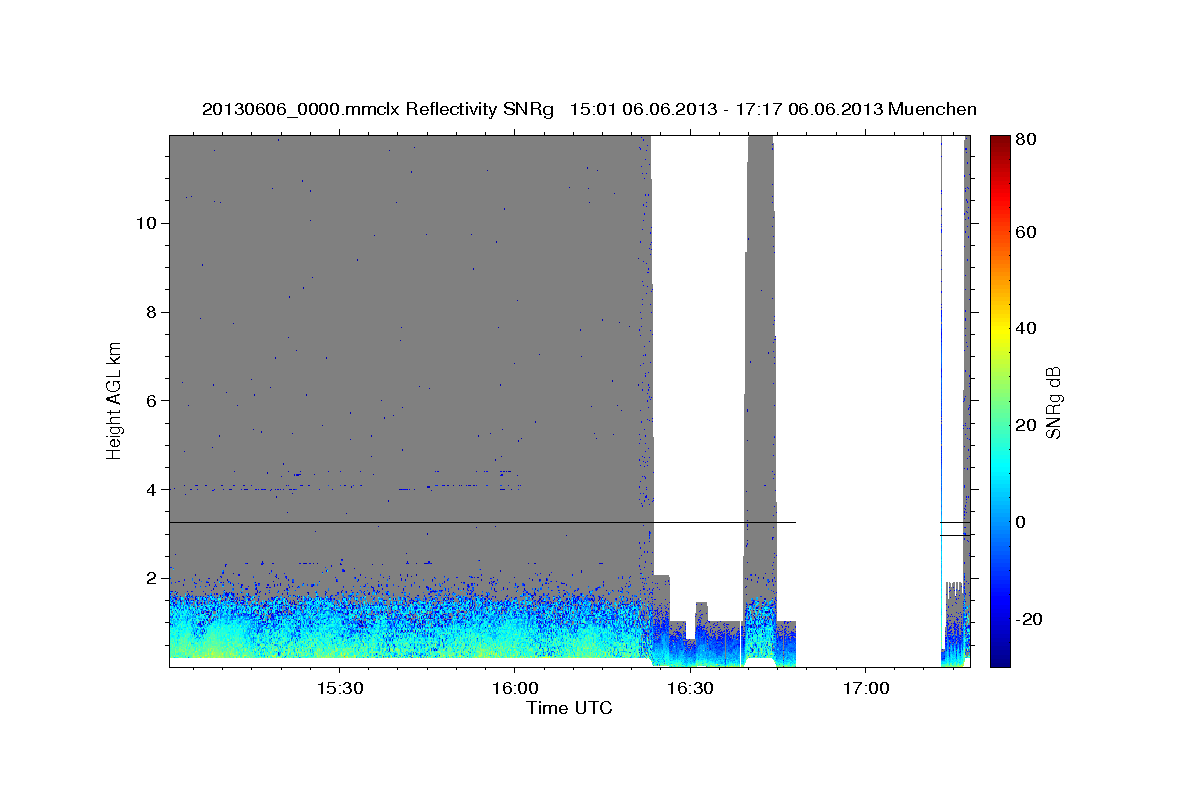Click the colorbar value 0
1200x800 pixels.
pos(1022,522)
